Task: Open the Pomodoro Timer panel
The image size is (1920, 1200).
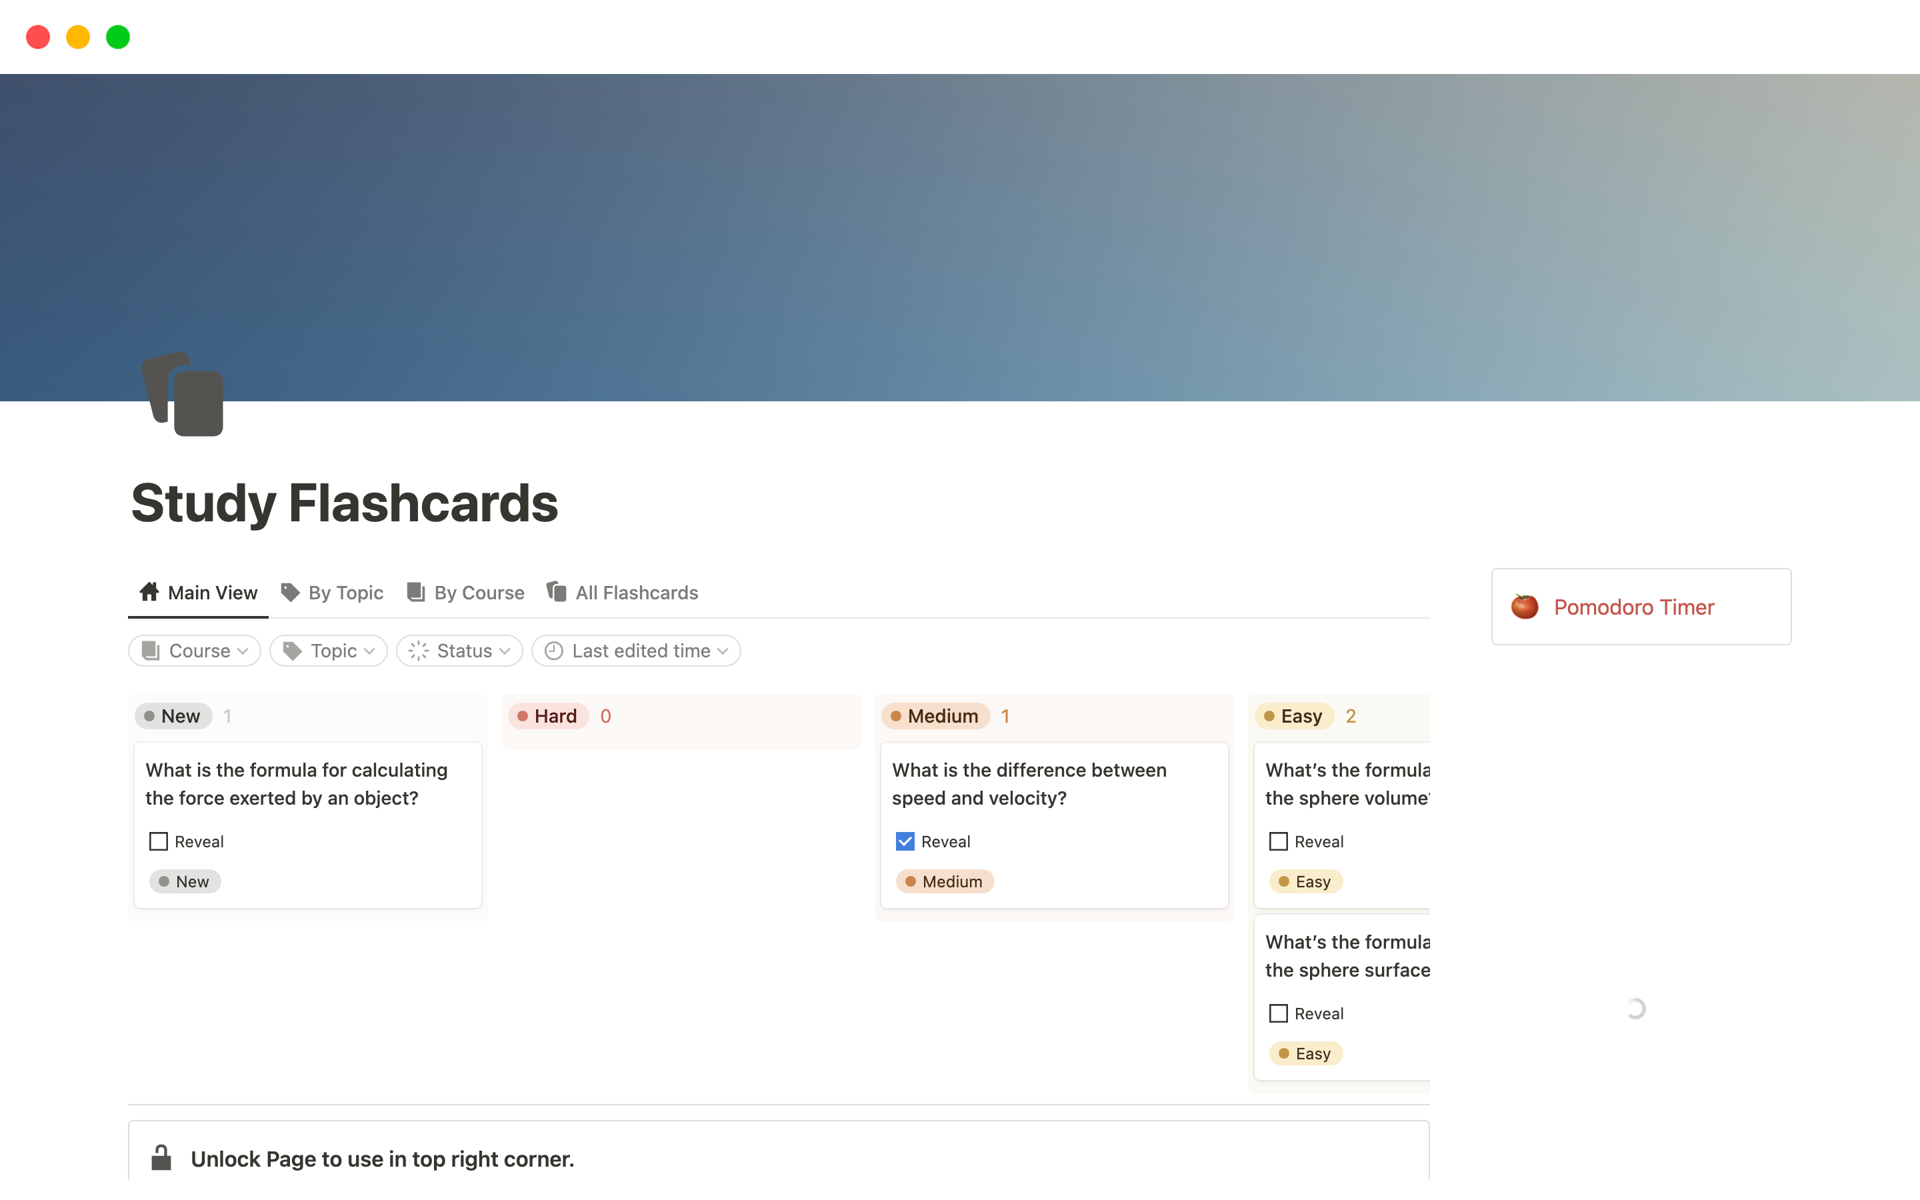Action: tap(1635, 606)
